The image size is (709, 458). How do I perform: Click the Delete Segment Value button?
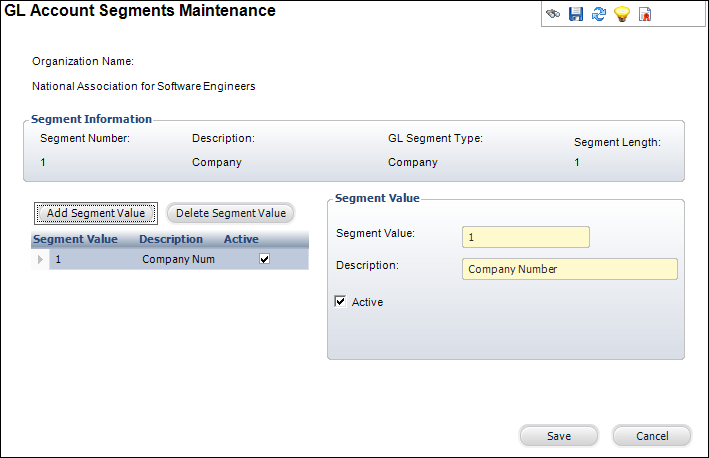(x=230, y=213)
